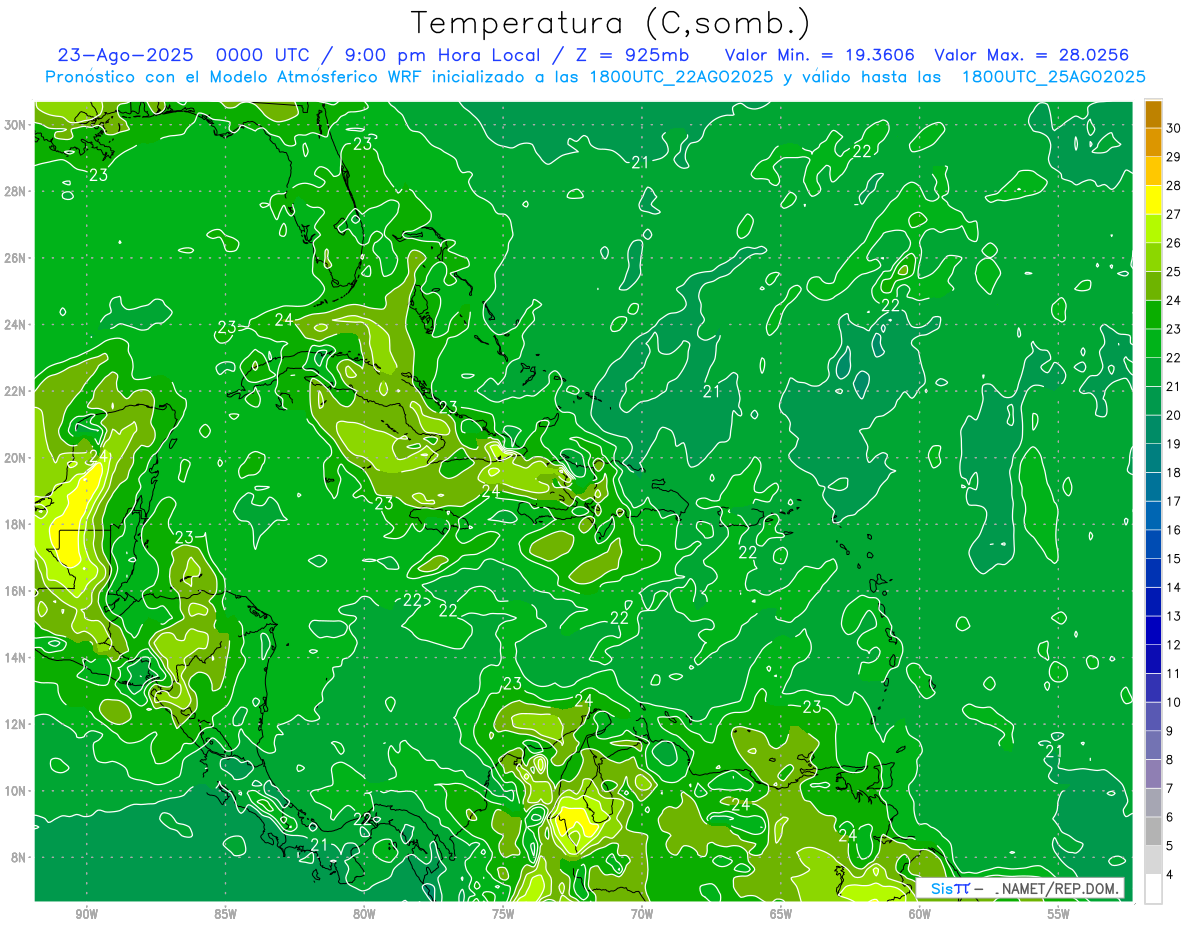This screenshot has height=927, width=1200.
Task: Click the "85W" longitude axis label
Action: click(x=225, y=914)
